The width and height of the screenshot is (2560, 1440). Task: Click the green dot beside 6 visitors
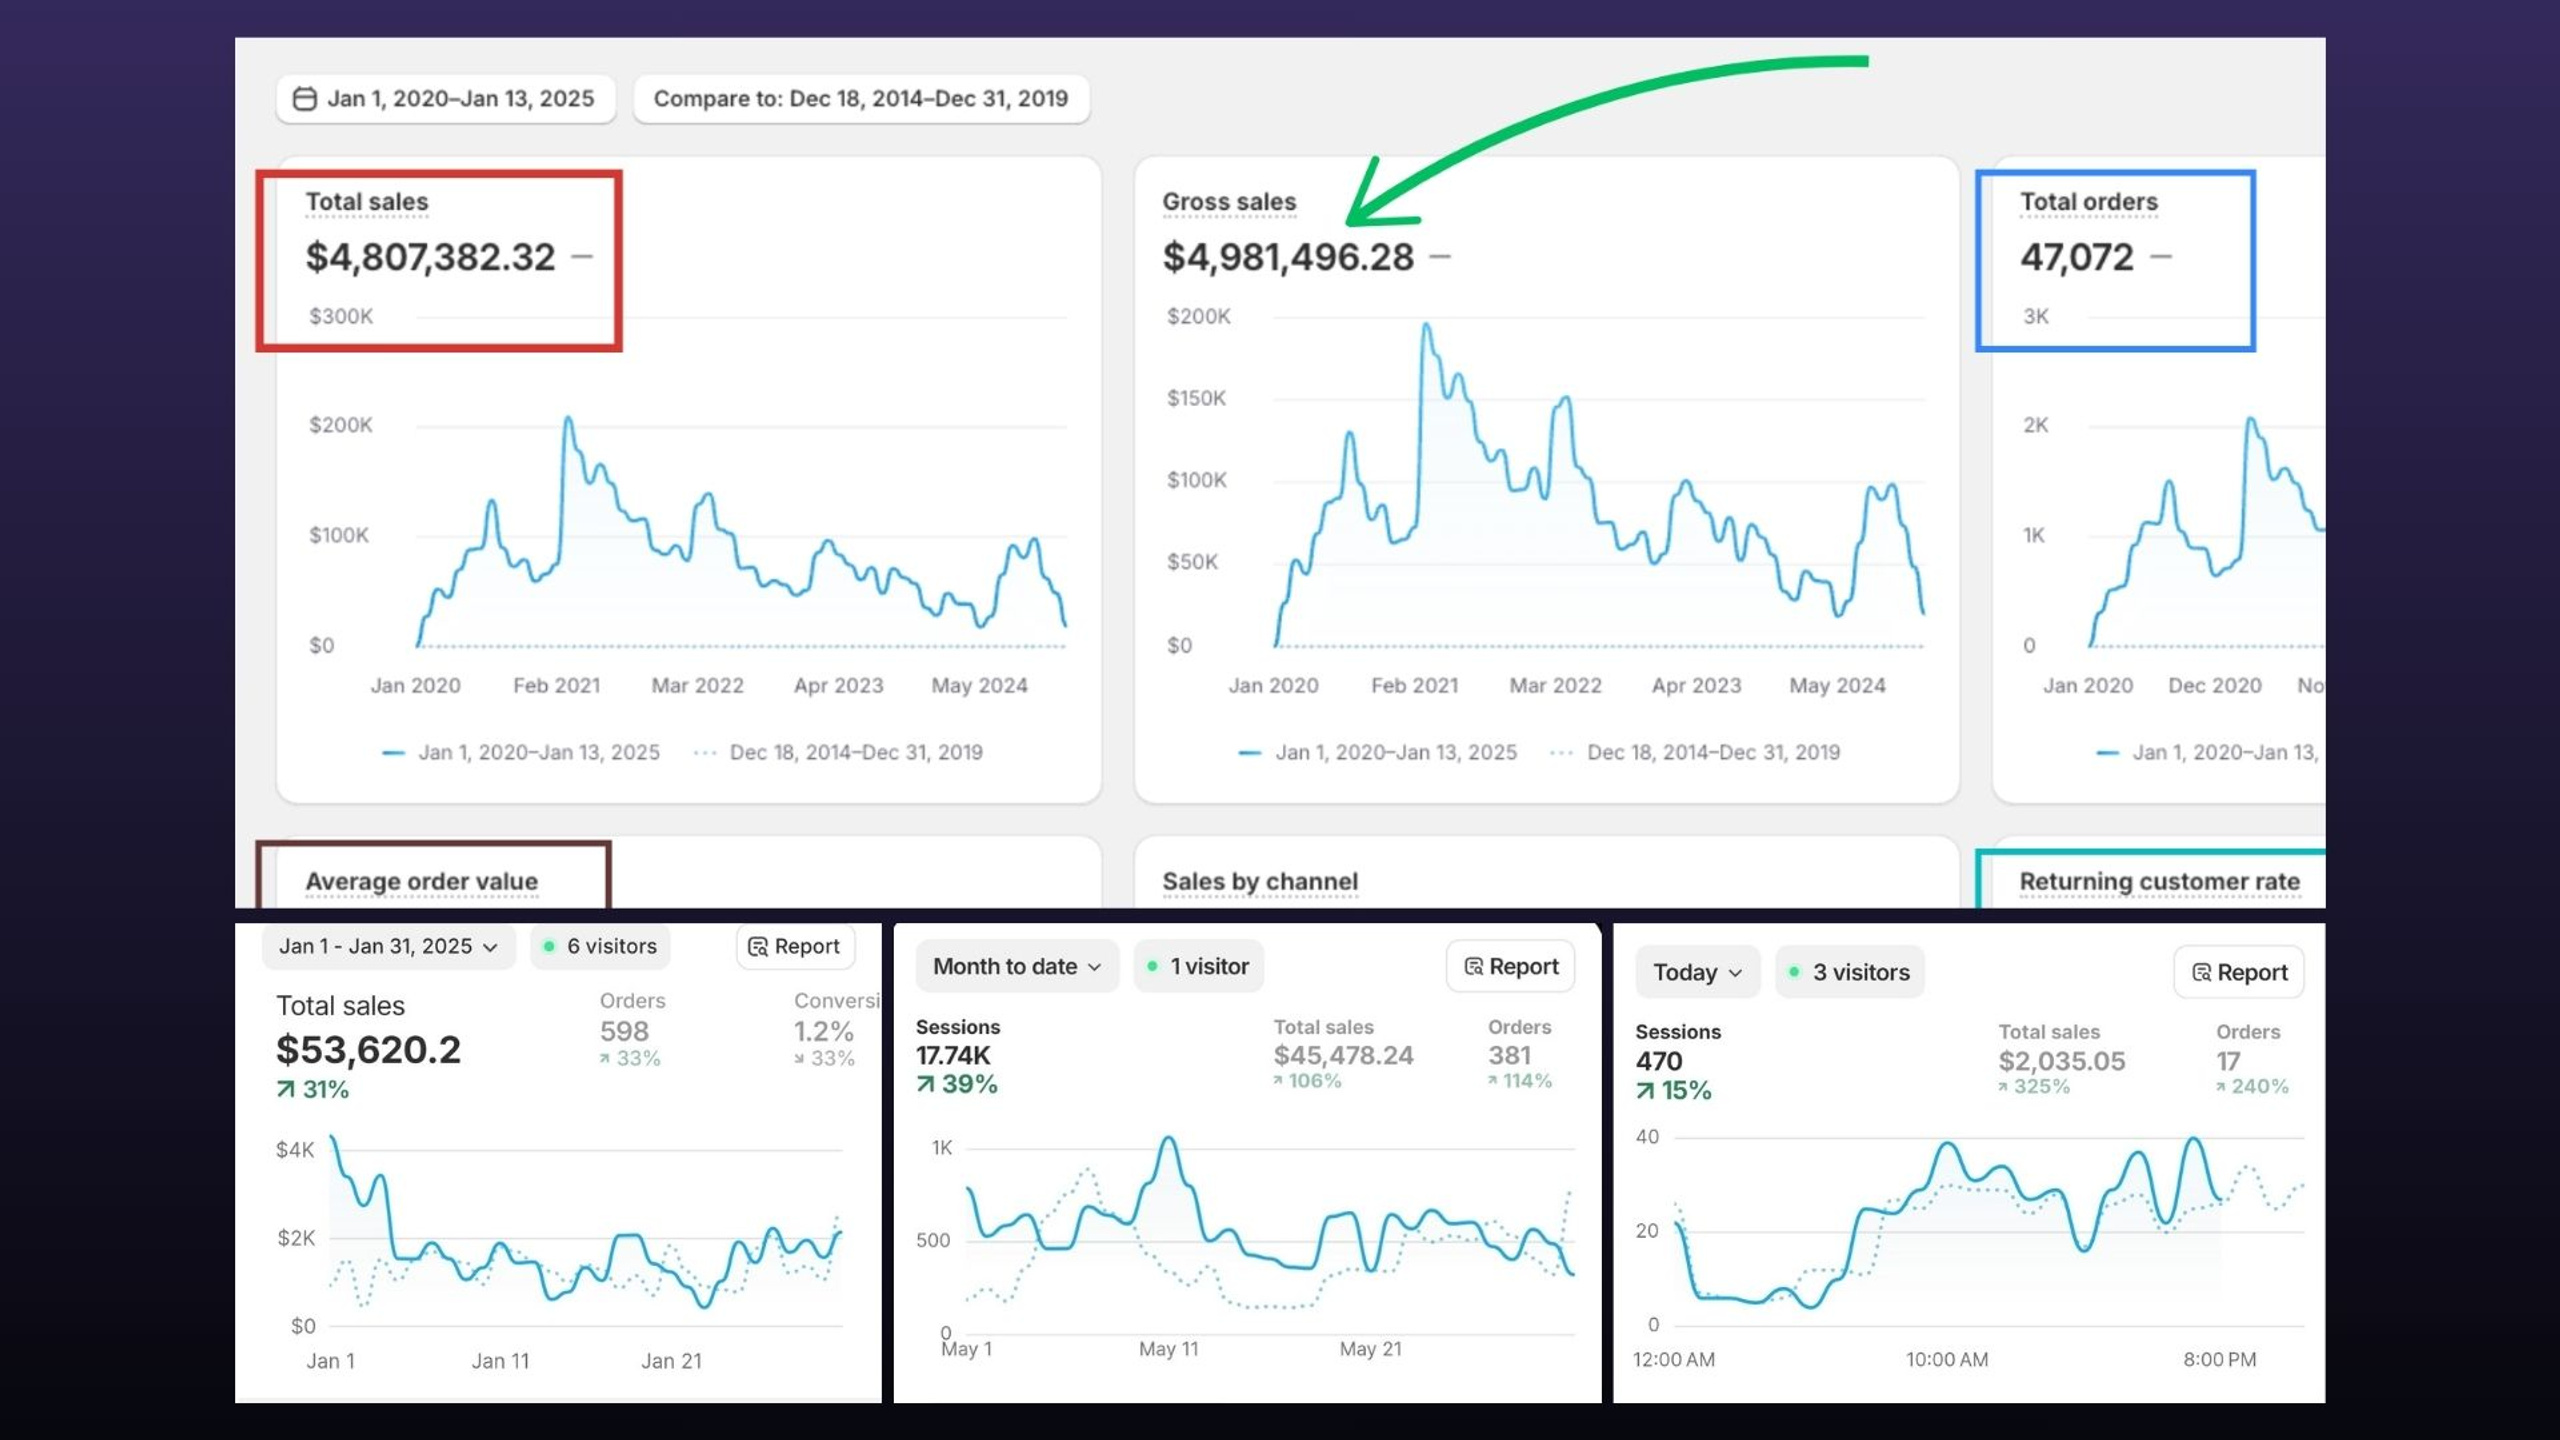548,946
